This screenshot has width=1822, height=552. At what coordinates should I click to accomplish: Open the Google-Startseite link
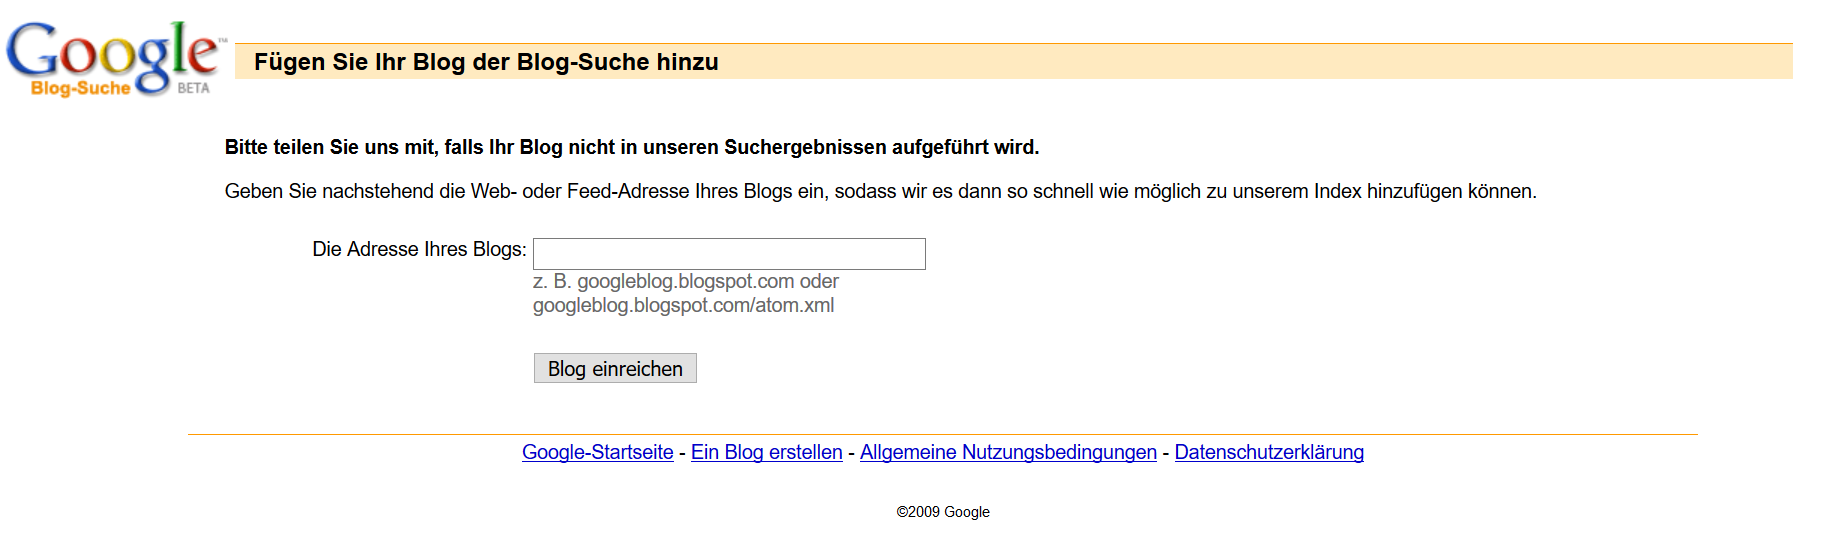598,452
